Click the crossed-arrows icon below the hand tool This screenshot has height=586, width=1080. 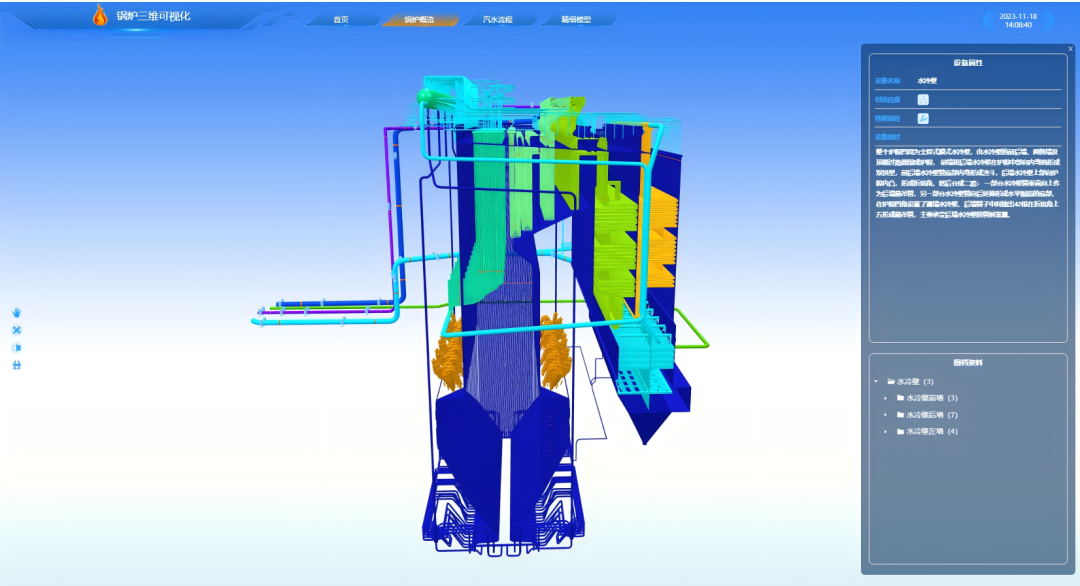16,330
